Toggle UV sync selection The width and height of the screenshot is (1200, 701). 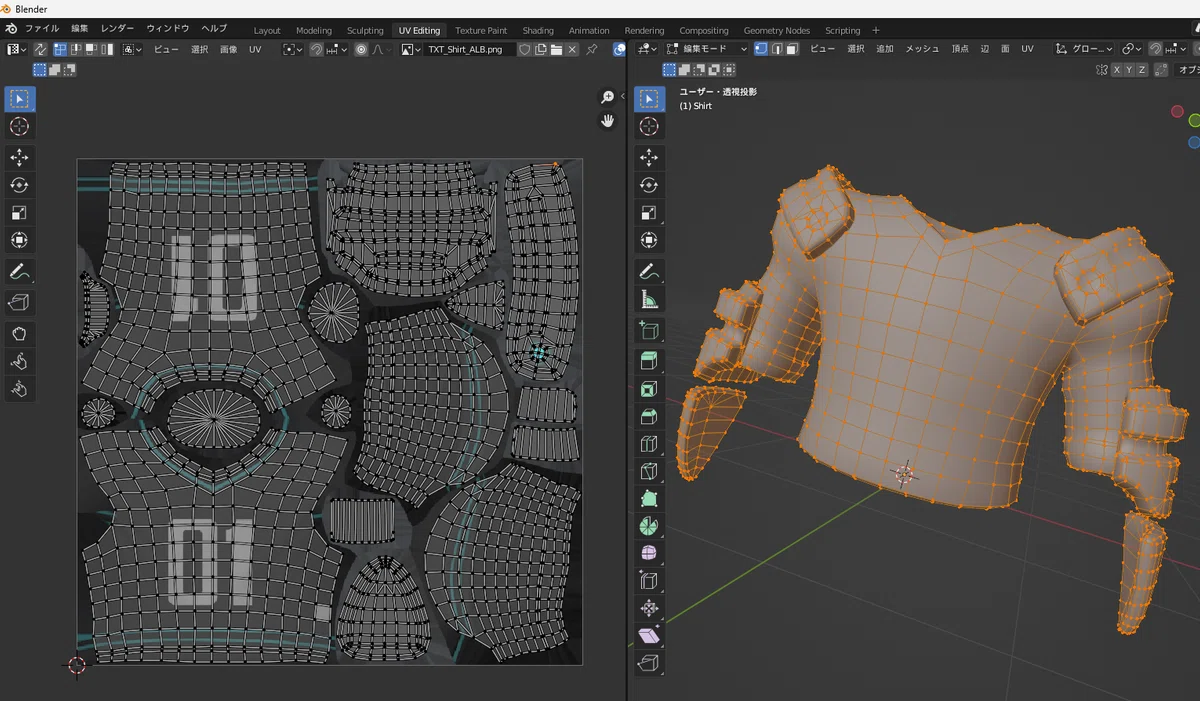pos(40,48)
